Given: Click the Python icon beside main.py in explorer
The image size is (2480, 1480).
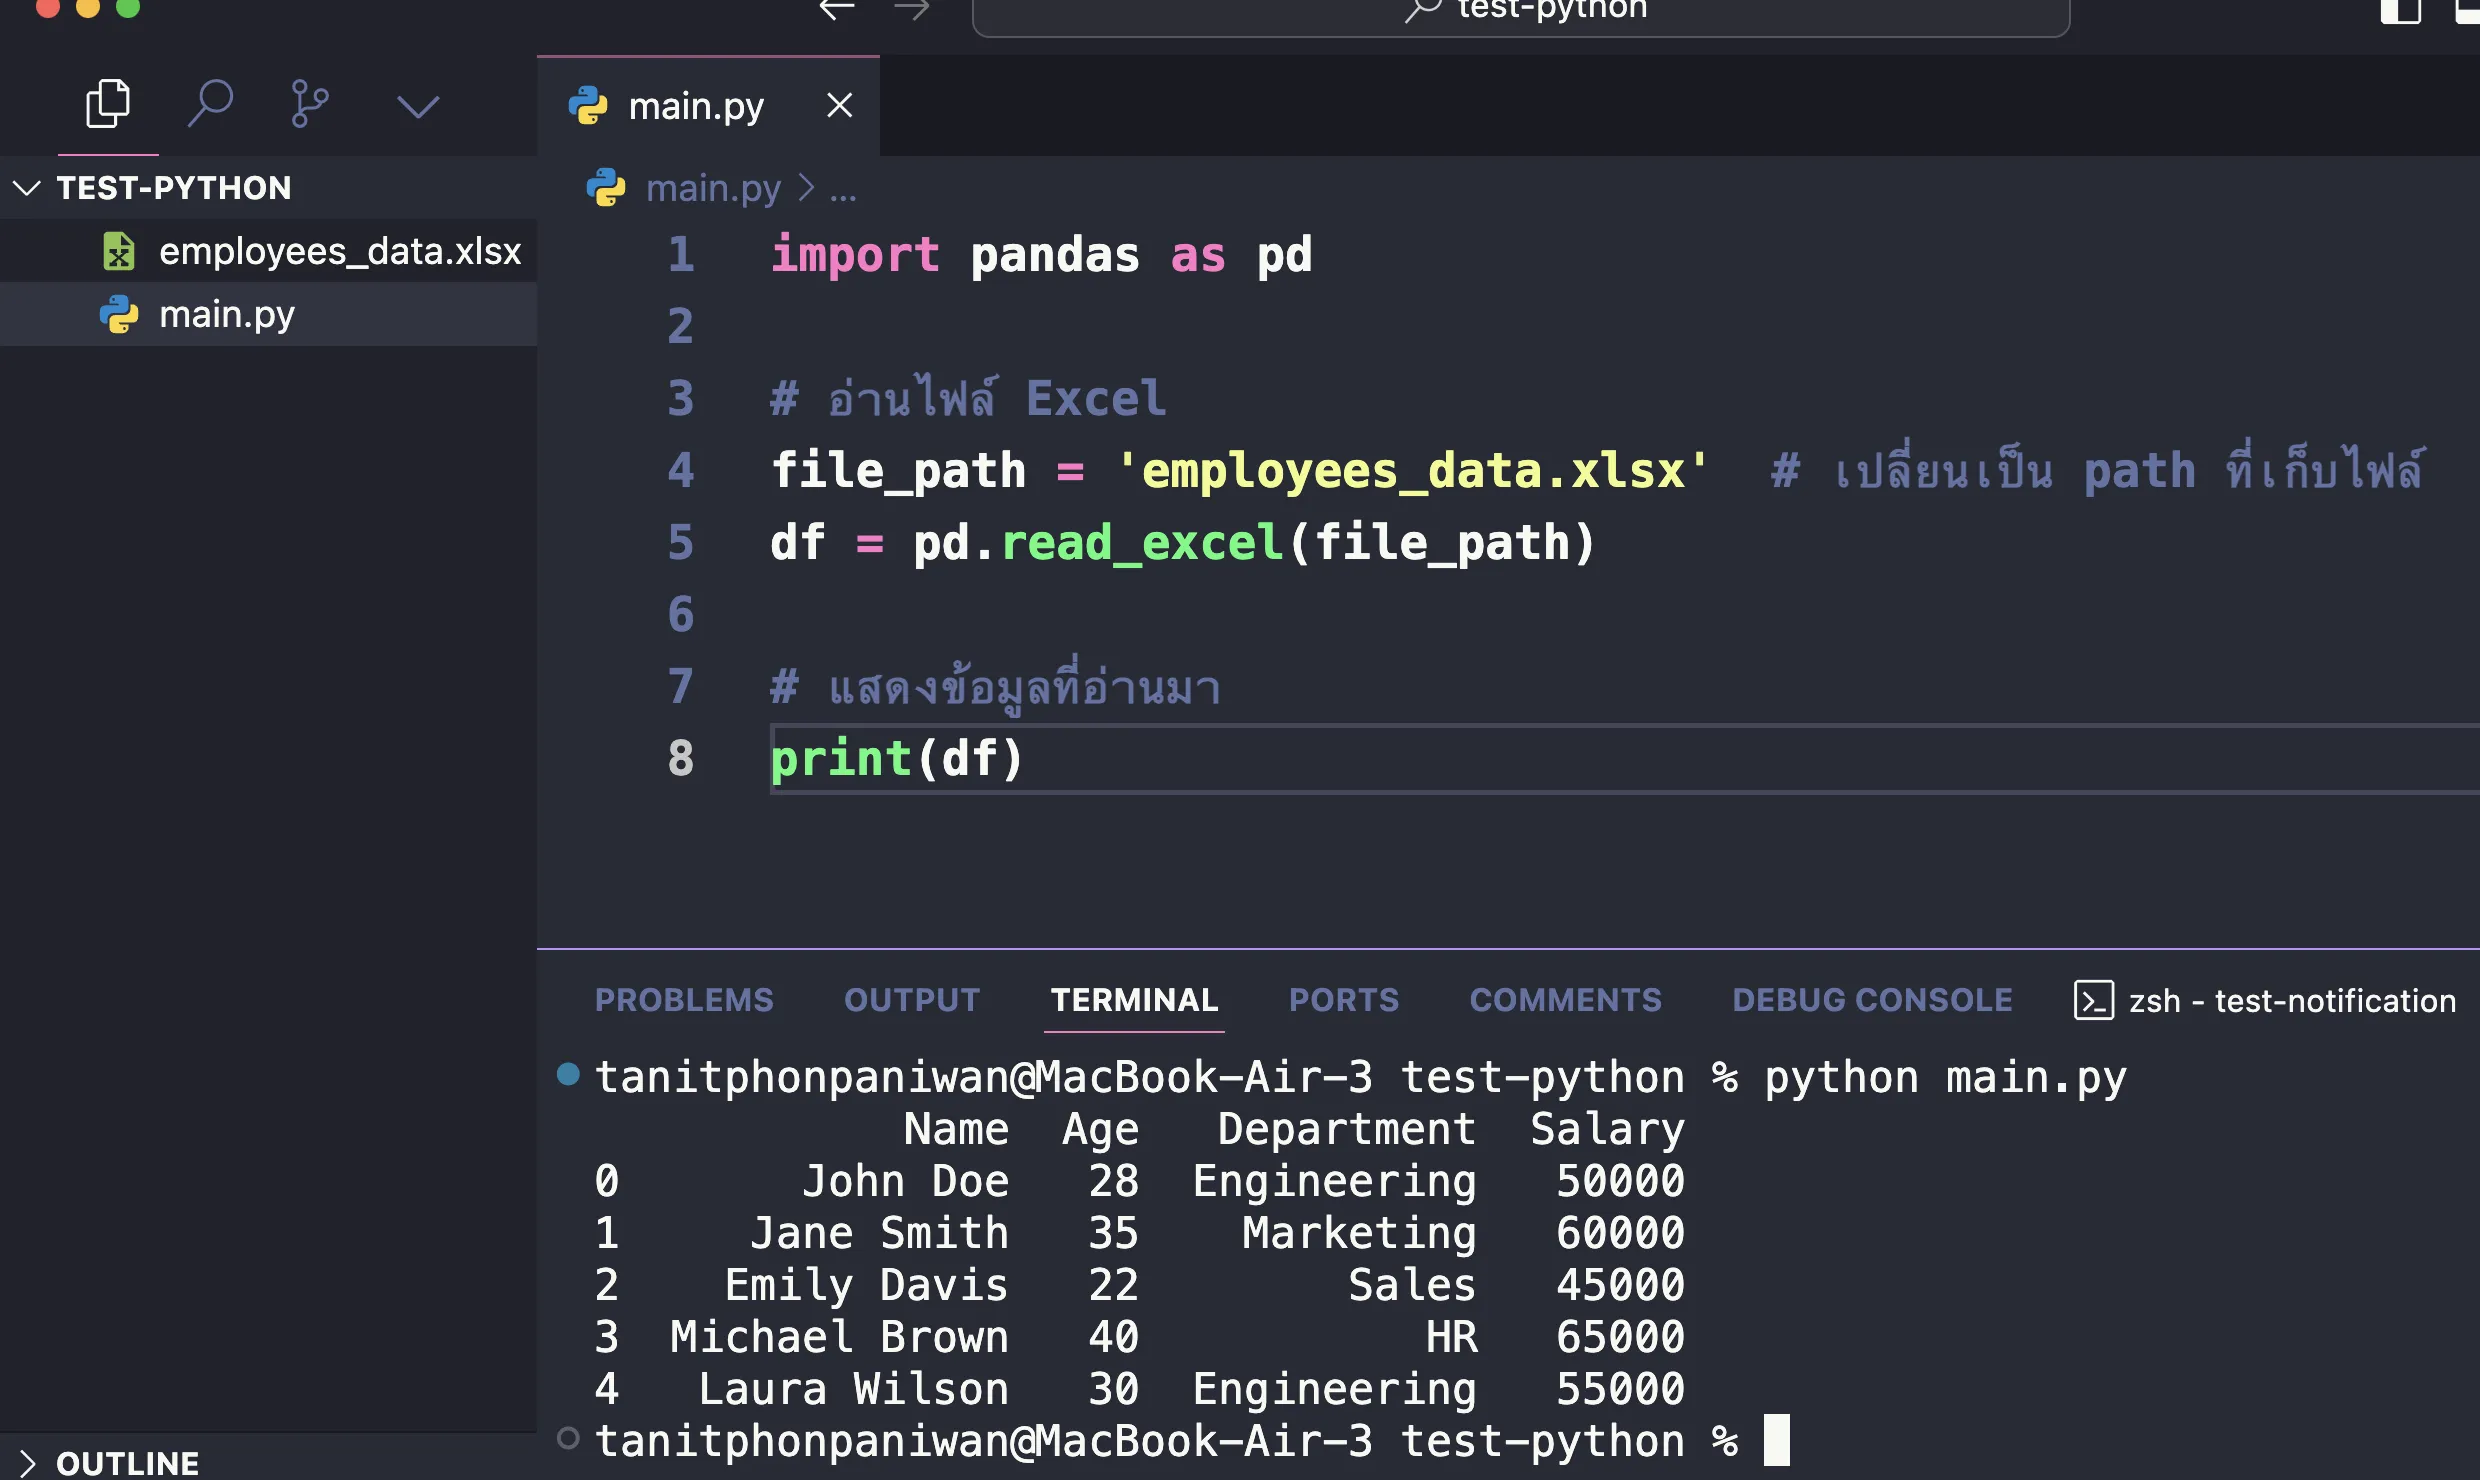Looking at the screenshot, I should click(119, 314).
